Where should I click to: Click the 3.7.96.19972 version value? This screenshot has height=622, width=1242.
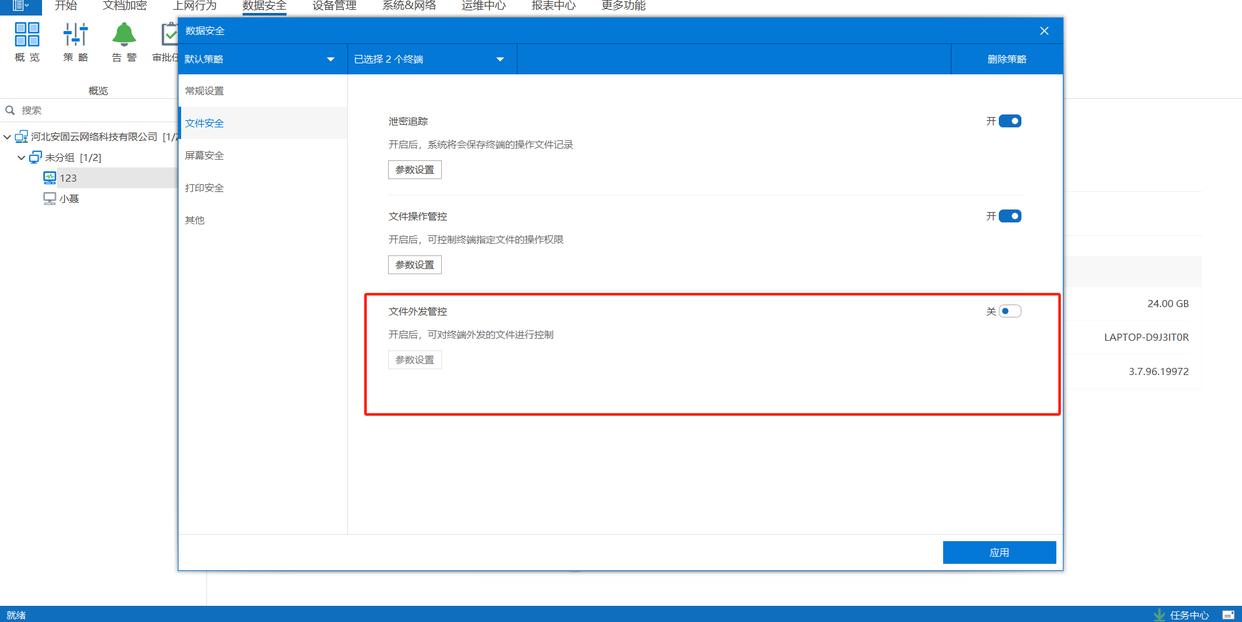1159,371
